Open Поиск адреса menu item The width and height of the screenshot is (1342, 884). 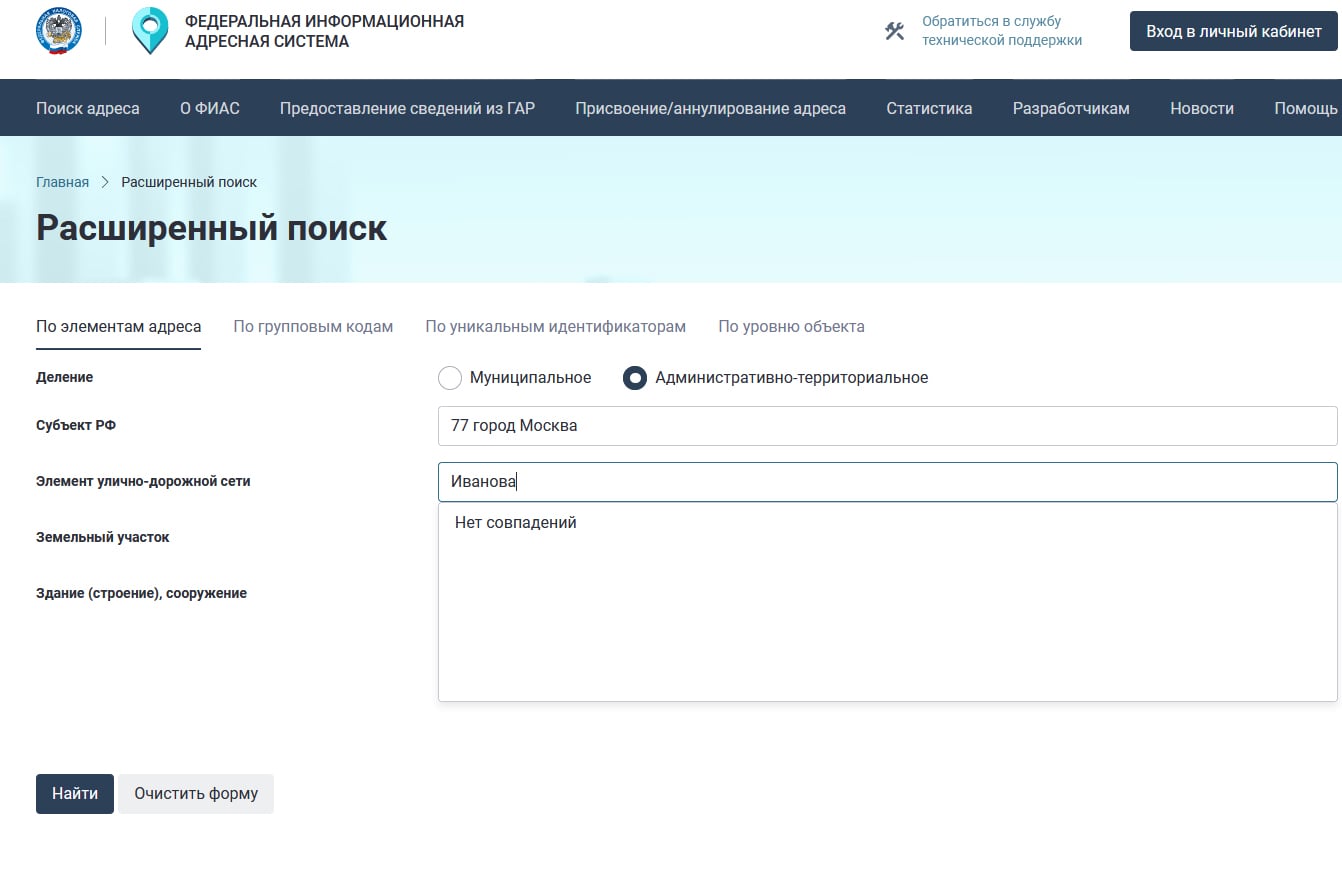pos(88,108)
